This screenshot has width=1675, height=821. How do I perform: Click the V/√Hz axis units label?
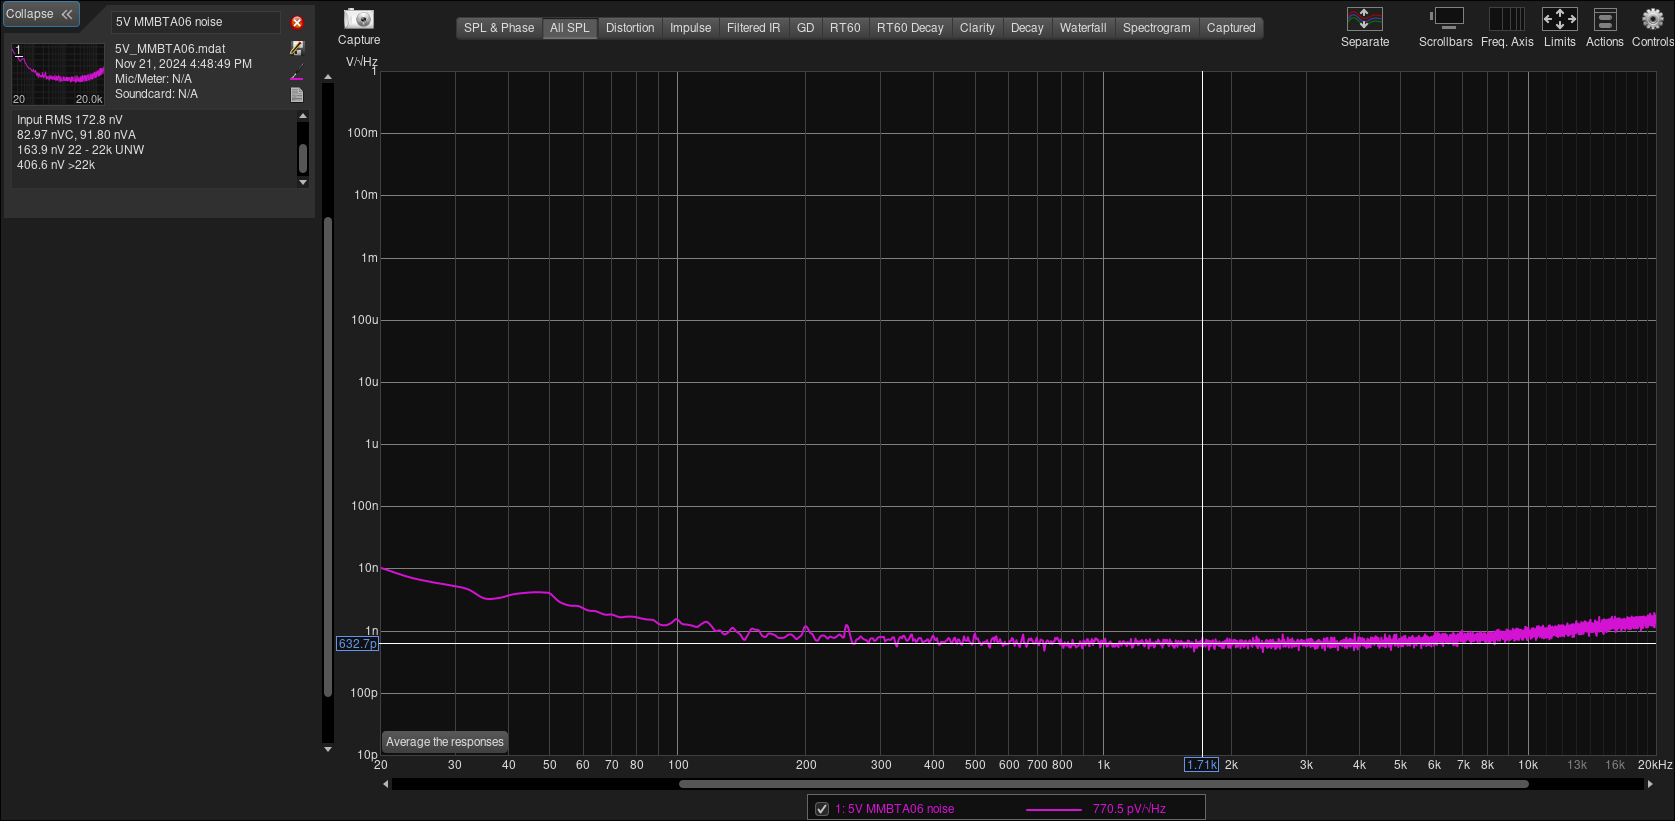(362, 62)
